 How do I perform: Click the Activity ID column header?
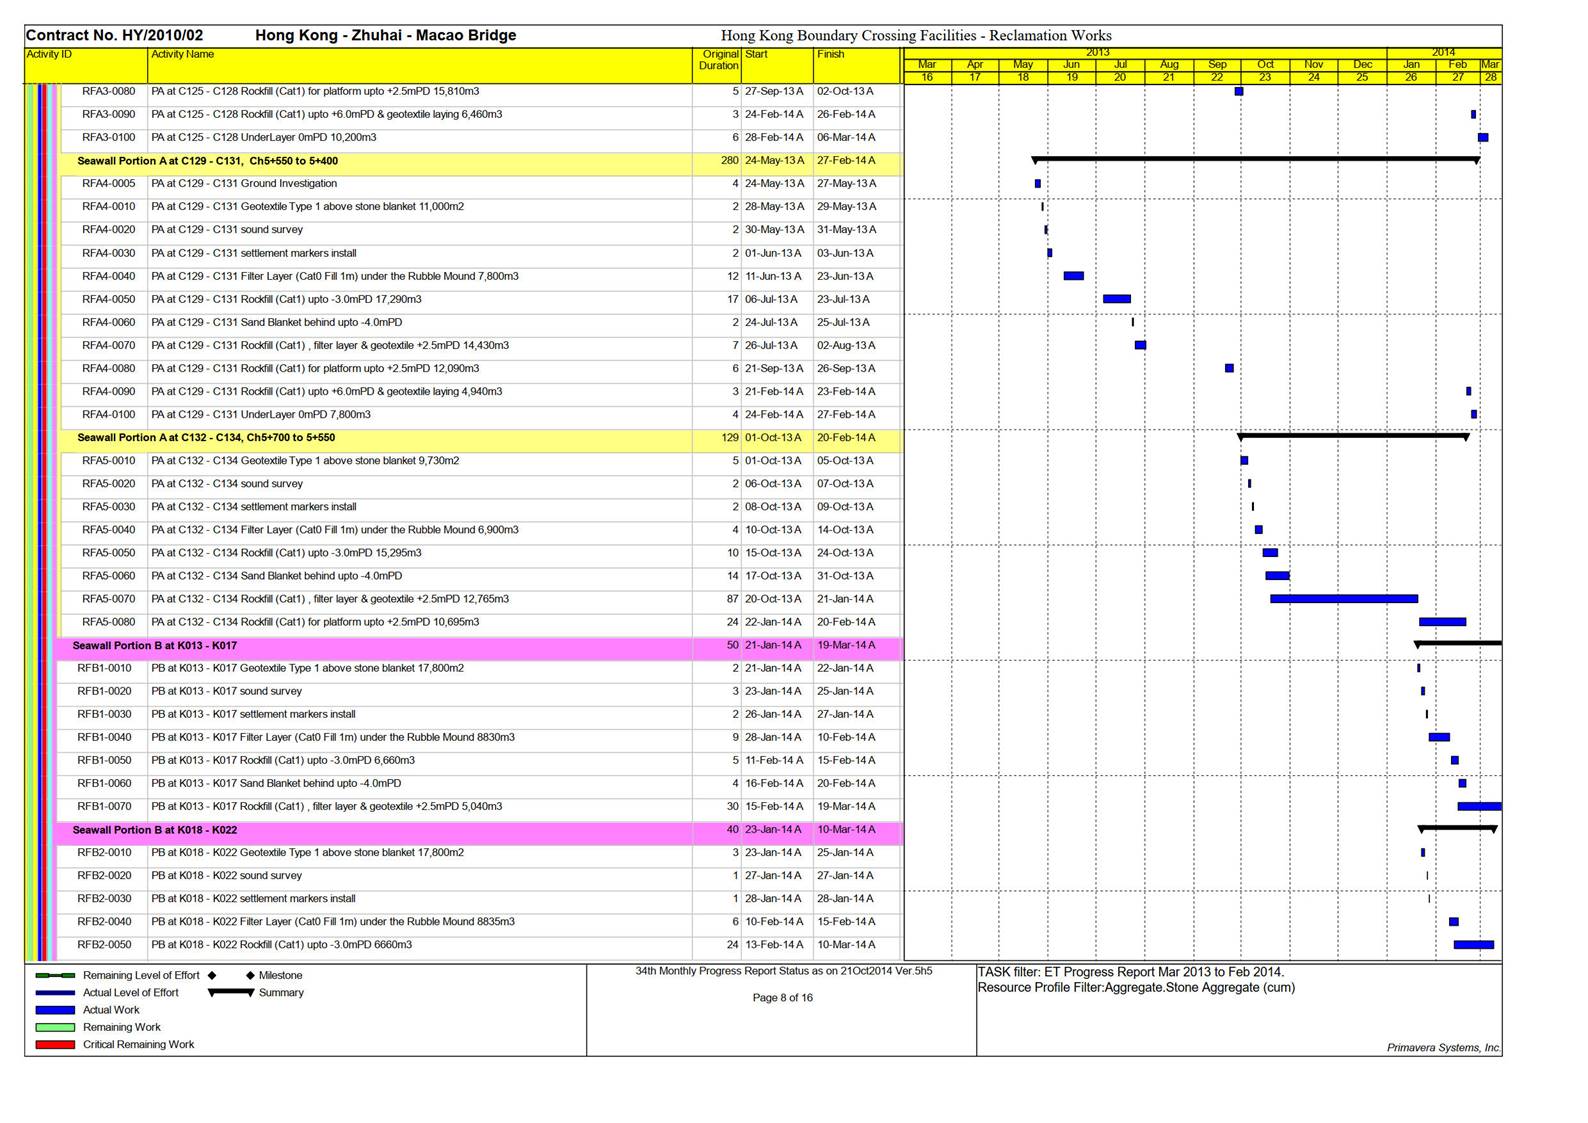86,65
